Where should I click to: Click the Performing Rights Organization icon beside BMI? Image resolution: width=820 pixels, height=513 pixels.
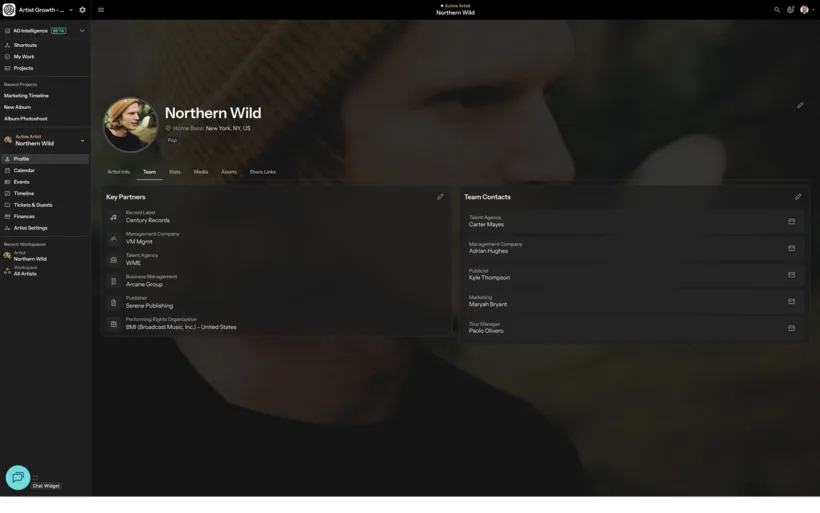tap(113, 324)
